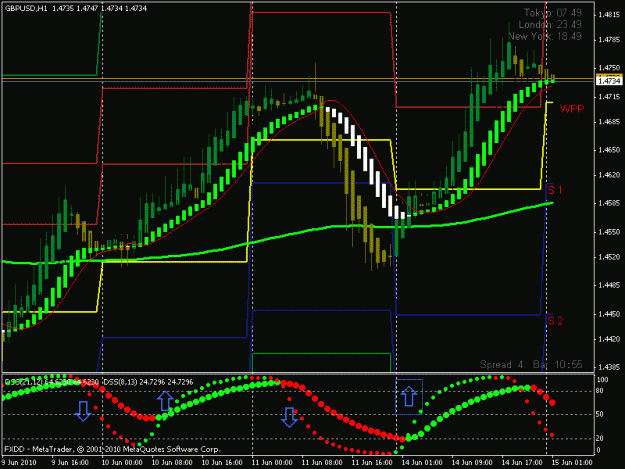Image resolution: width=625 pixels, height=469 pixels.
Task: Click the 9 Jun 2010 date label
Action: [19, 463]
